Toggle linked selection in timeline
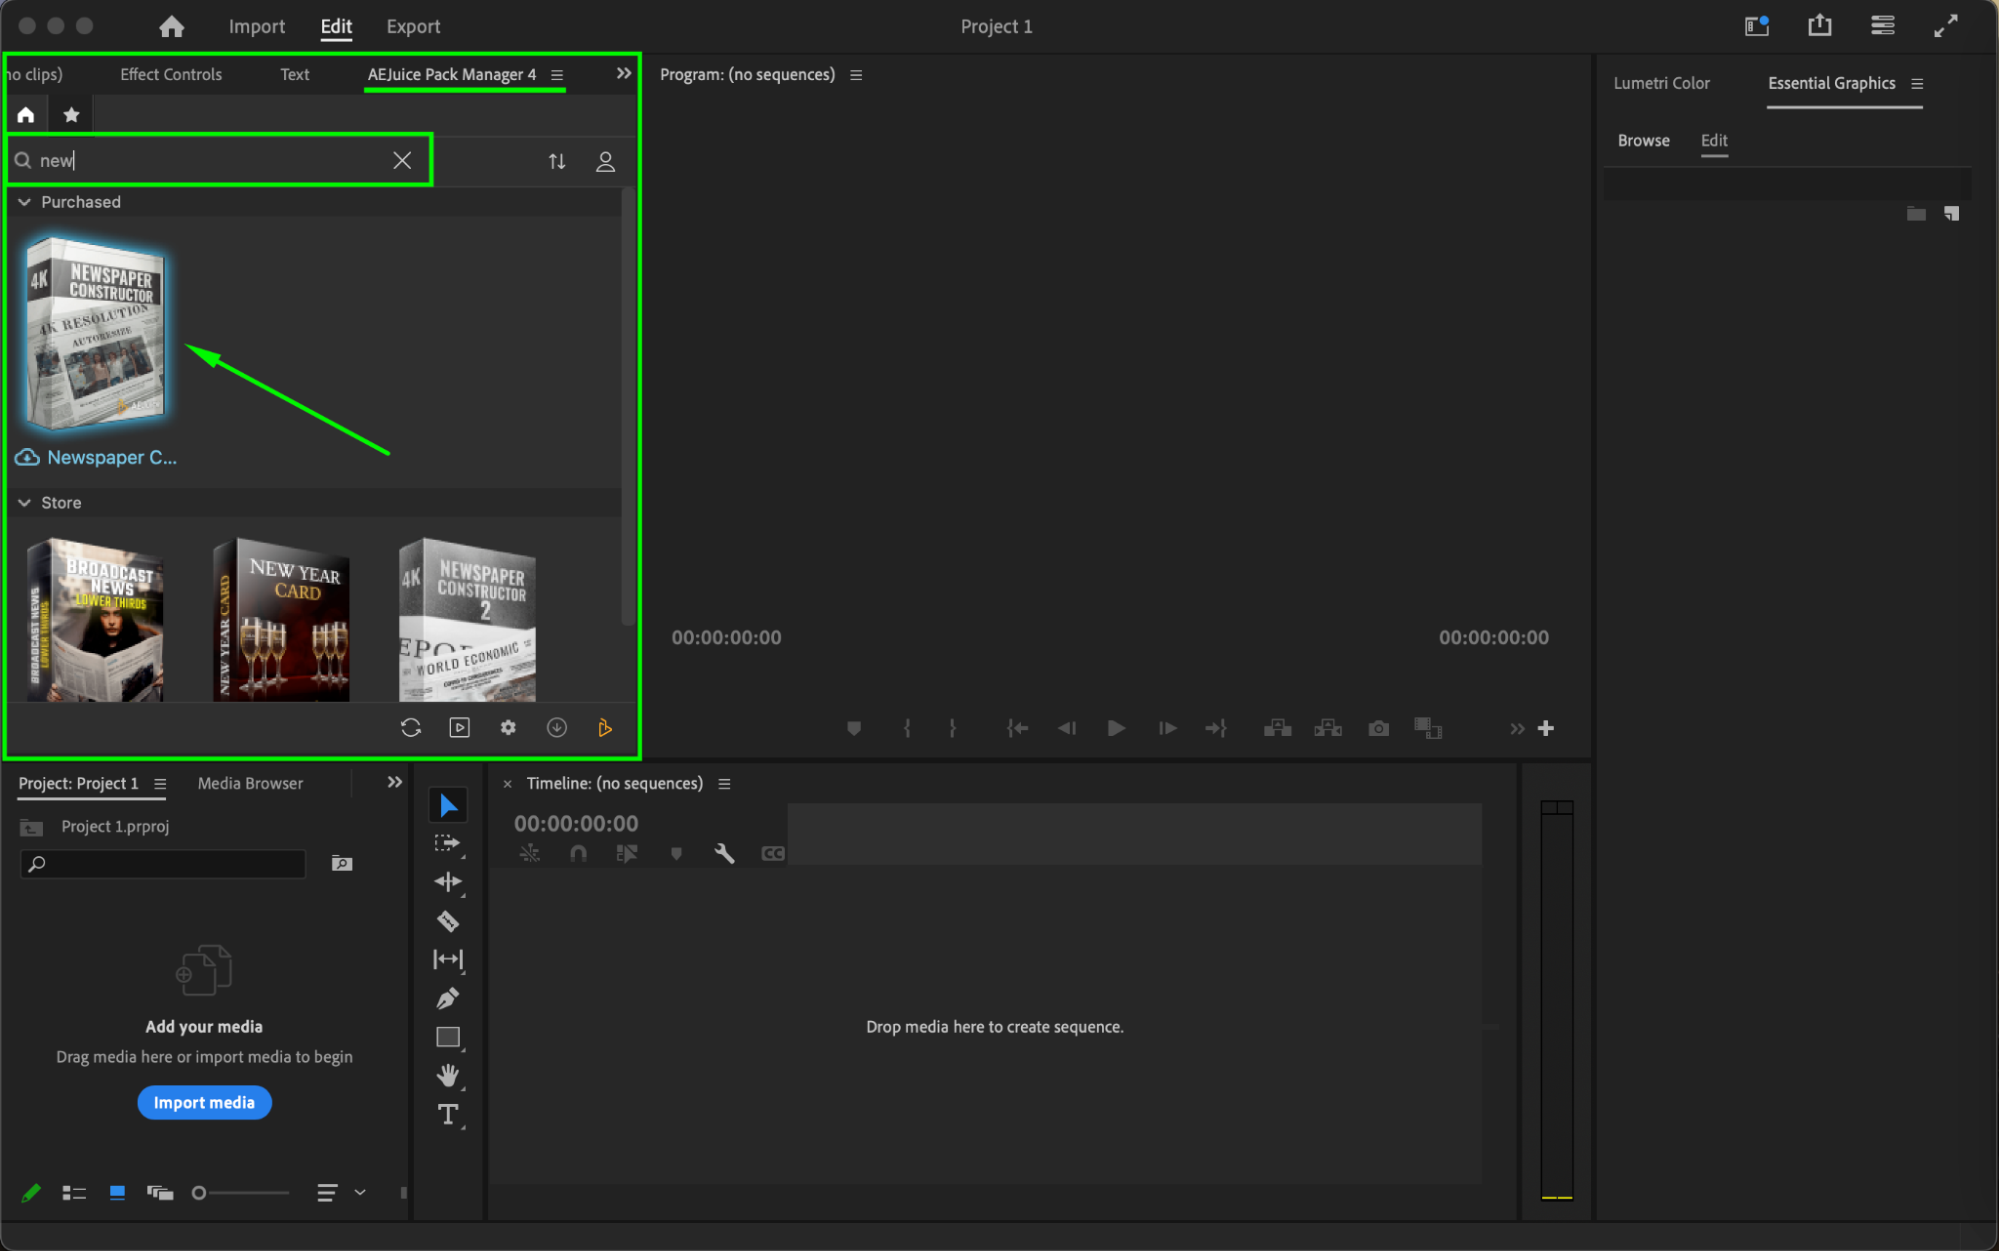The height and width of the screenshot is (1252, 1999). [627, 853]
